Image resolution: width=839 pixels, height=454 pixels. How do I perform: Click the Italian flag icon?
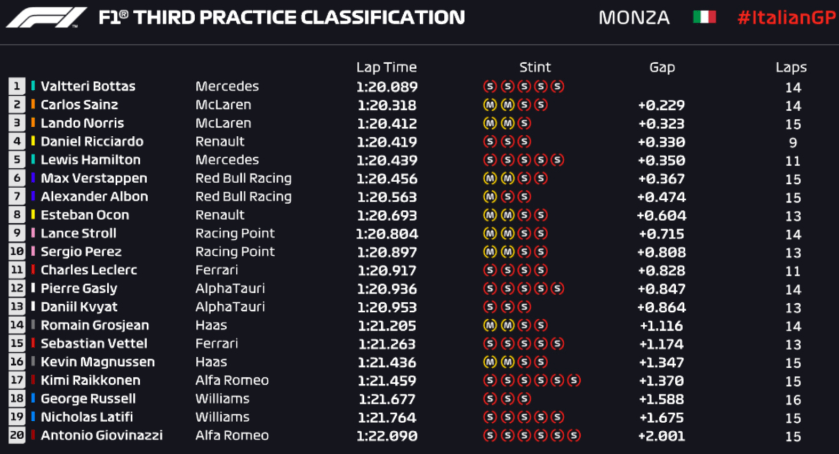pos(705,18)
